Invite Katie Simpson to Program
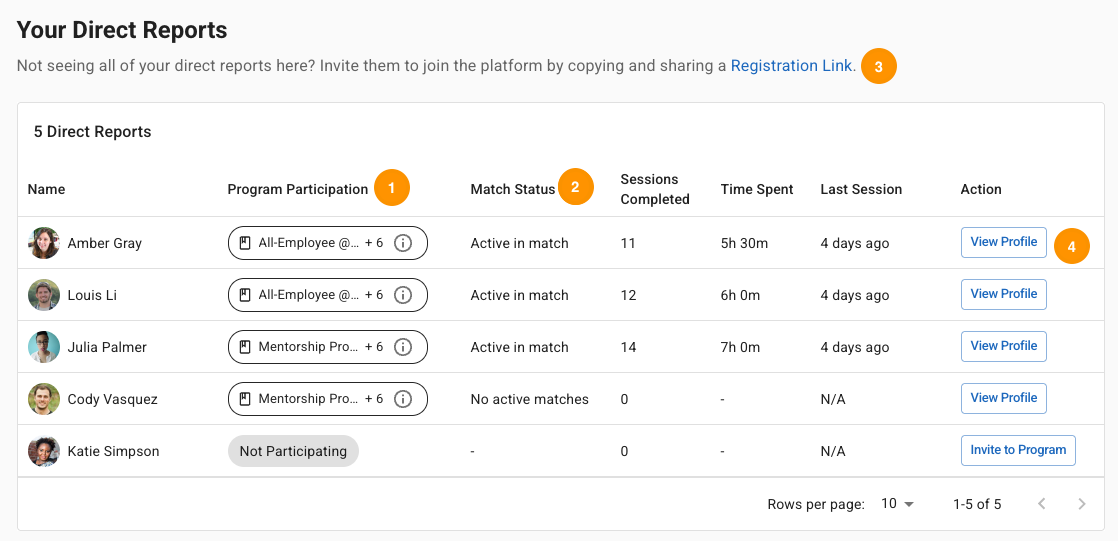1118x541 pixels. [x=1018, y=450]
